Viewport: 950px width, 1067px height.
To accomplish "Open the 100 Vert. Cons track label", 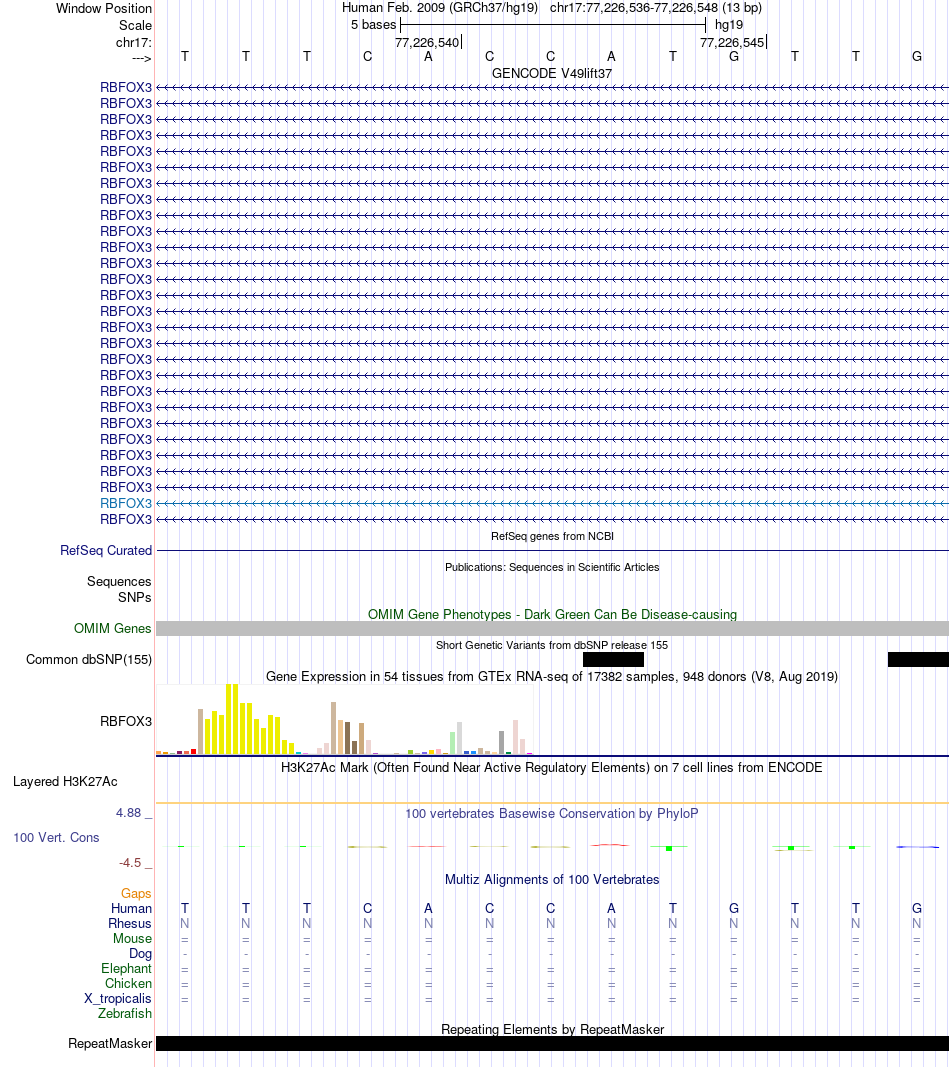I will (56, 838).
